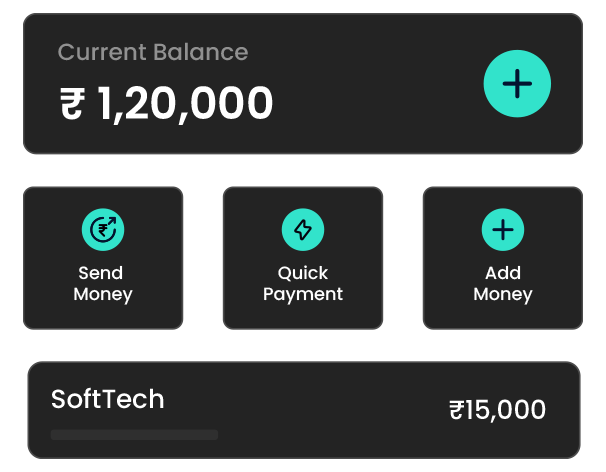This screenshot has width=606, height=472.
Task: Click the teal plus button beside the balance
Action: tap(517, 83)
